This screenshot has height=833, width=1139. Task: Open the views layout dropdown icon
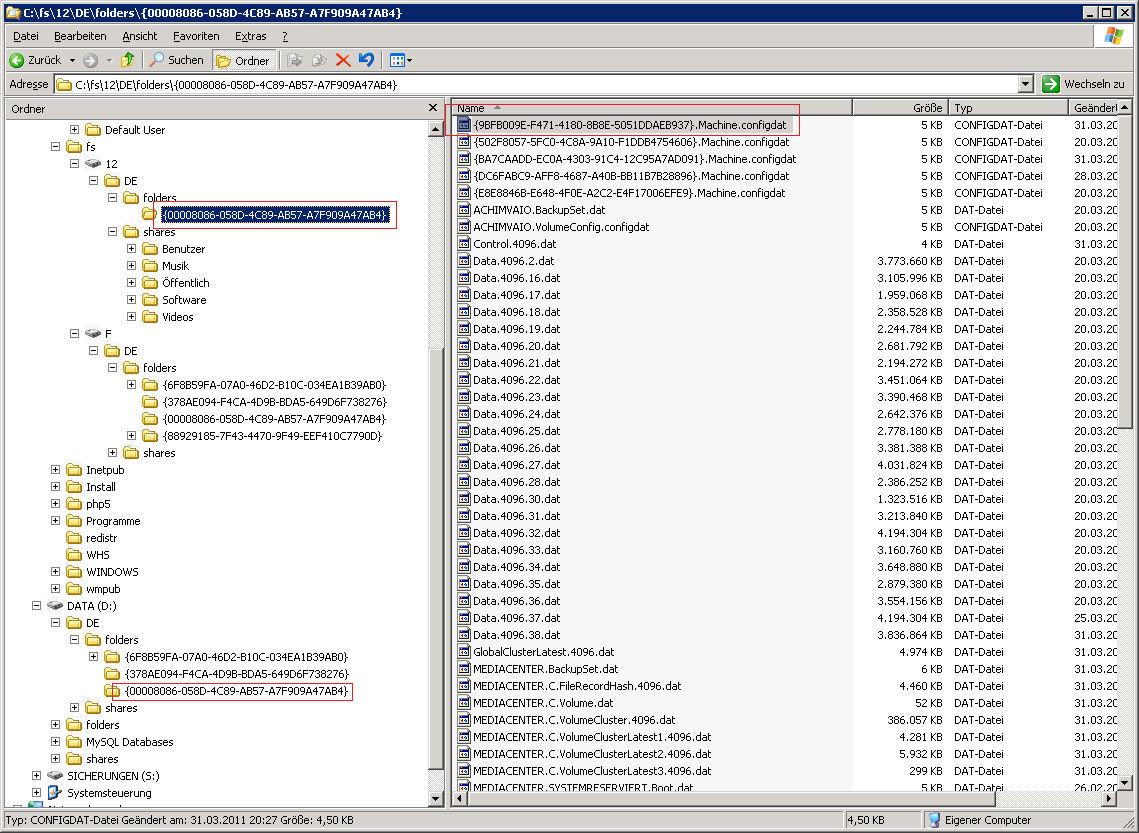click(x=400, y=60)
